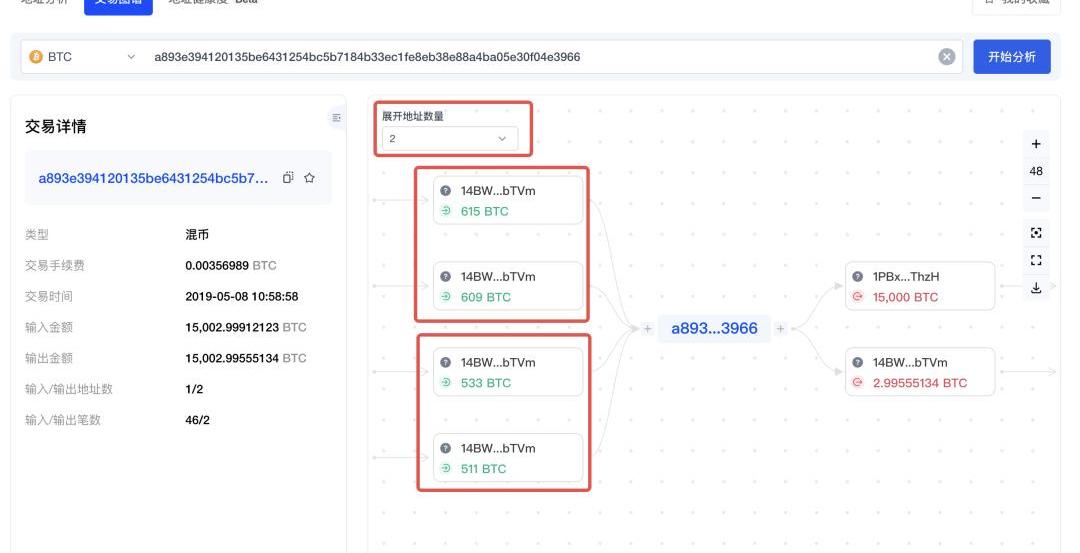1080x553 pixels.
Task: Expand outputs with plus right of a893...3966
Action: tap(781, 328)
